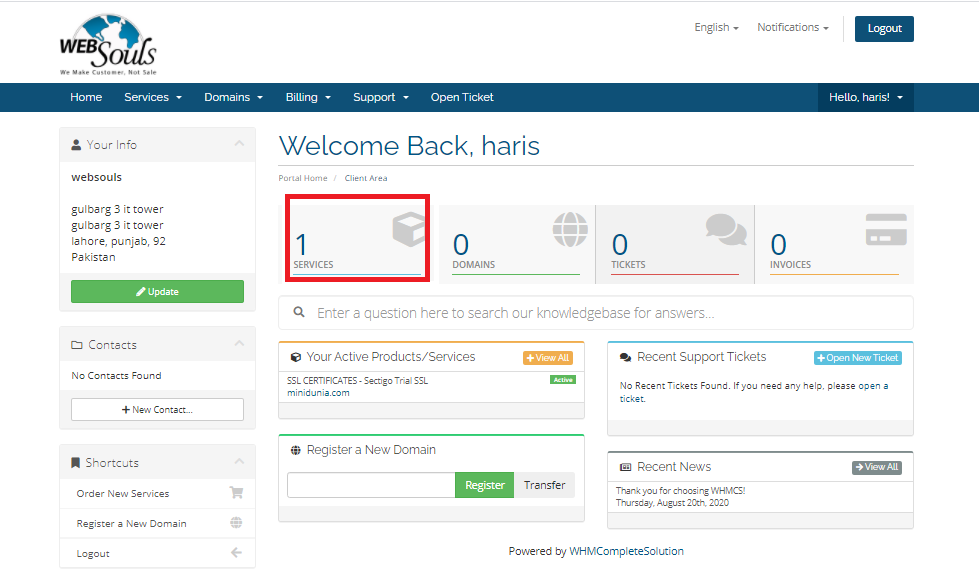Image resolution: width=979 pixels, height=571 pixels.
Task: Click the Open New Ticket button
Action: [x=857, y=358]
